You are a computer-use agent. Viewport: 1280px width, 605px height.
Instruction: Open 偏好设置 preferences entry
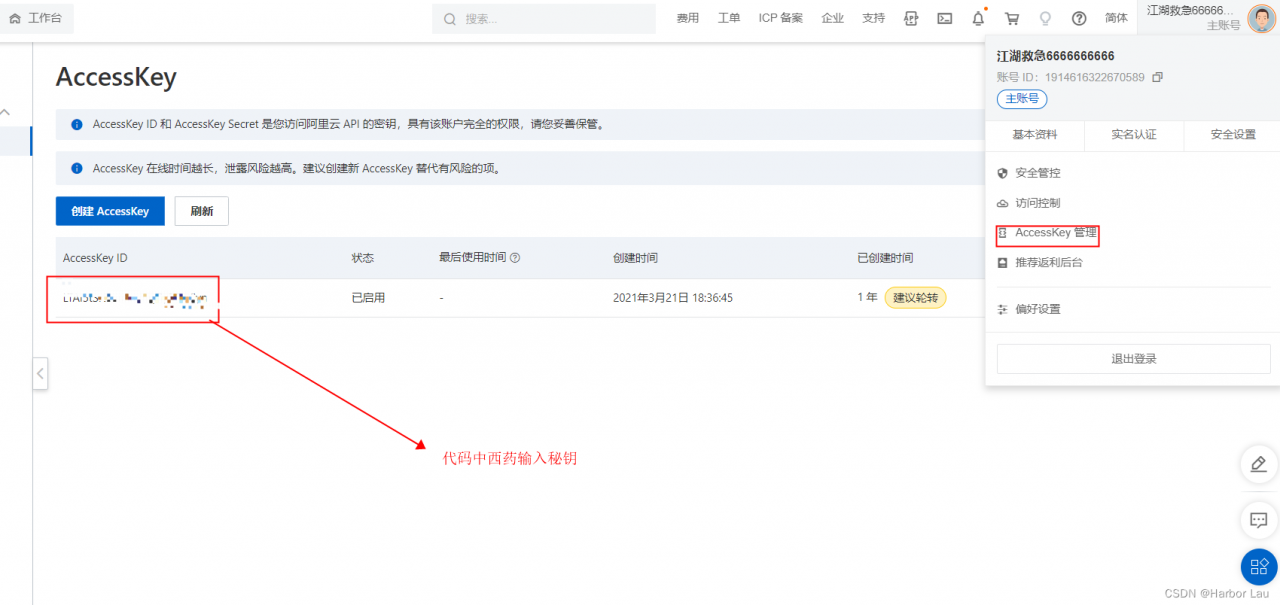tap(1038, 309)
